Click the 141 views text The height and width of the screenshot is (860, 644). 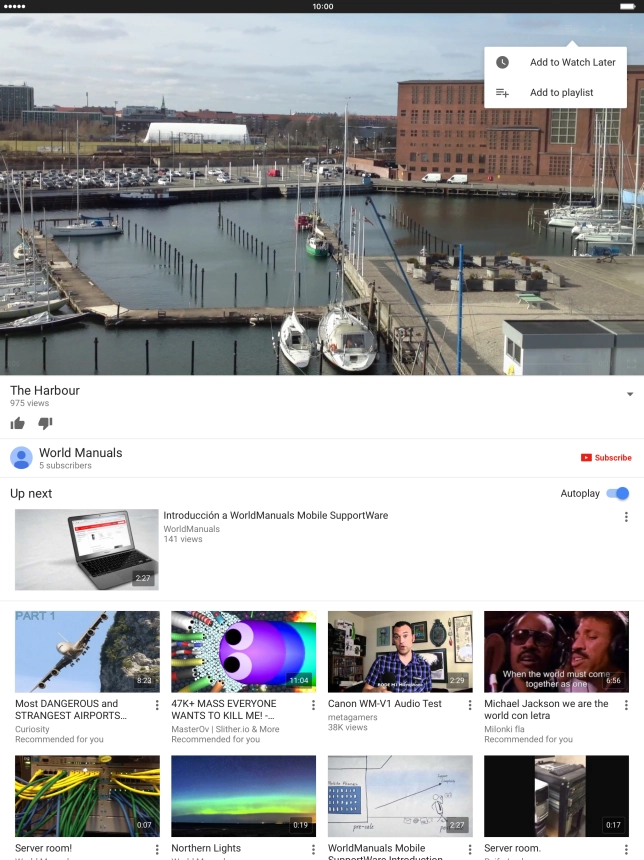click(x=183, y=539)
